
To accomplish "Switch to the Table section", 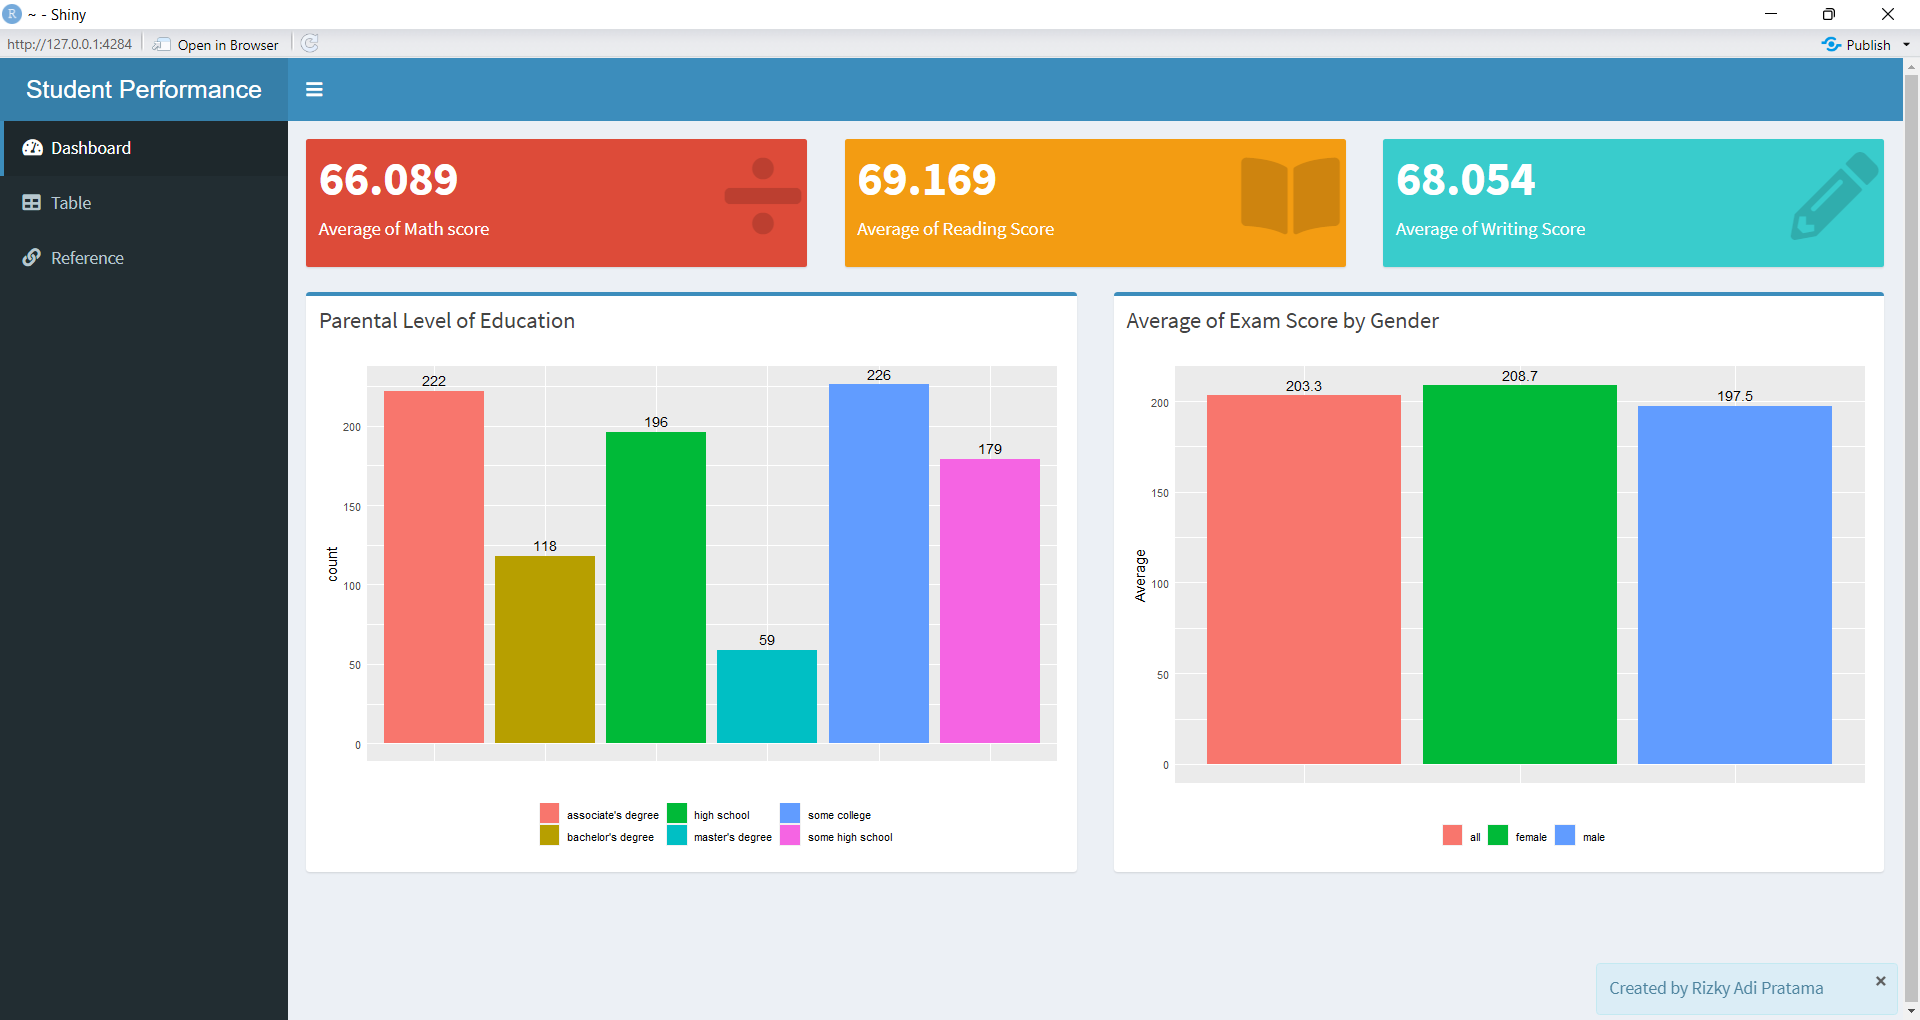I will [x=70, y=202].
